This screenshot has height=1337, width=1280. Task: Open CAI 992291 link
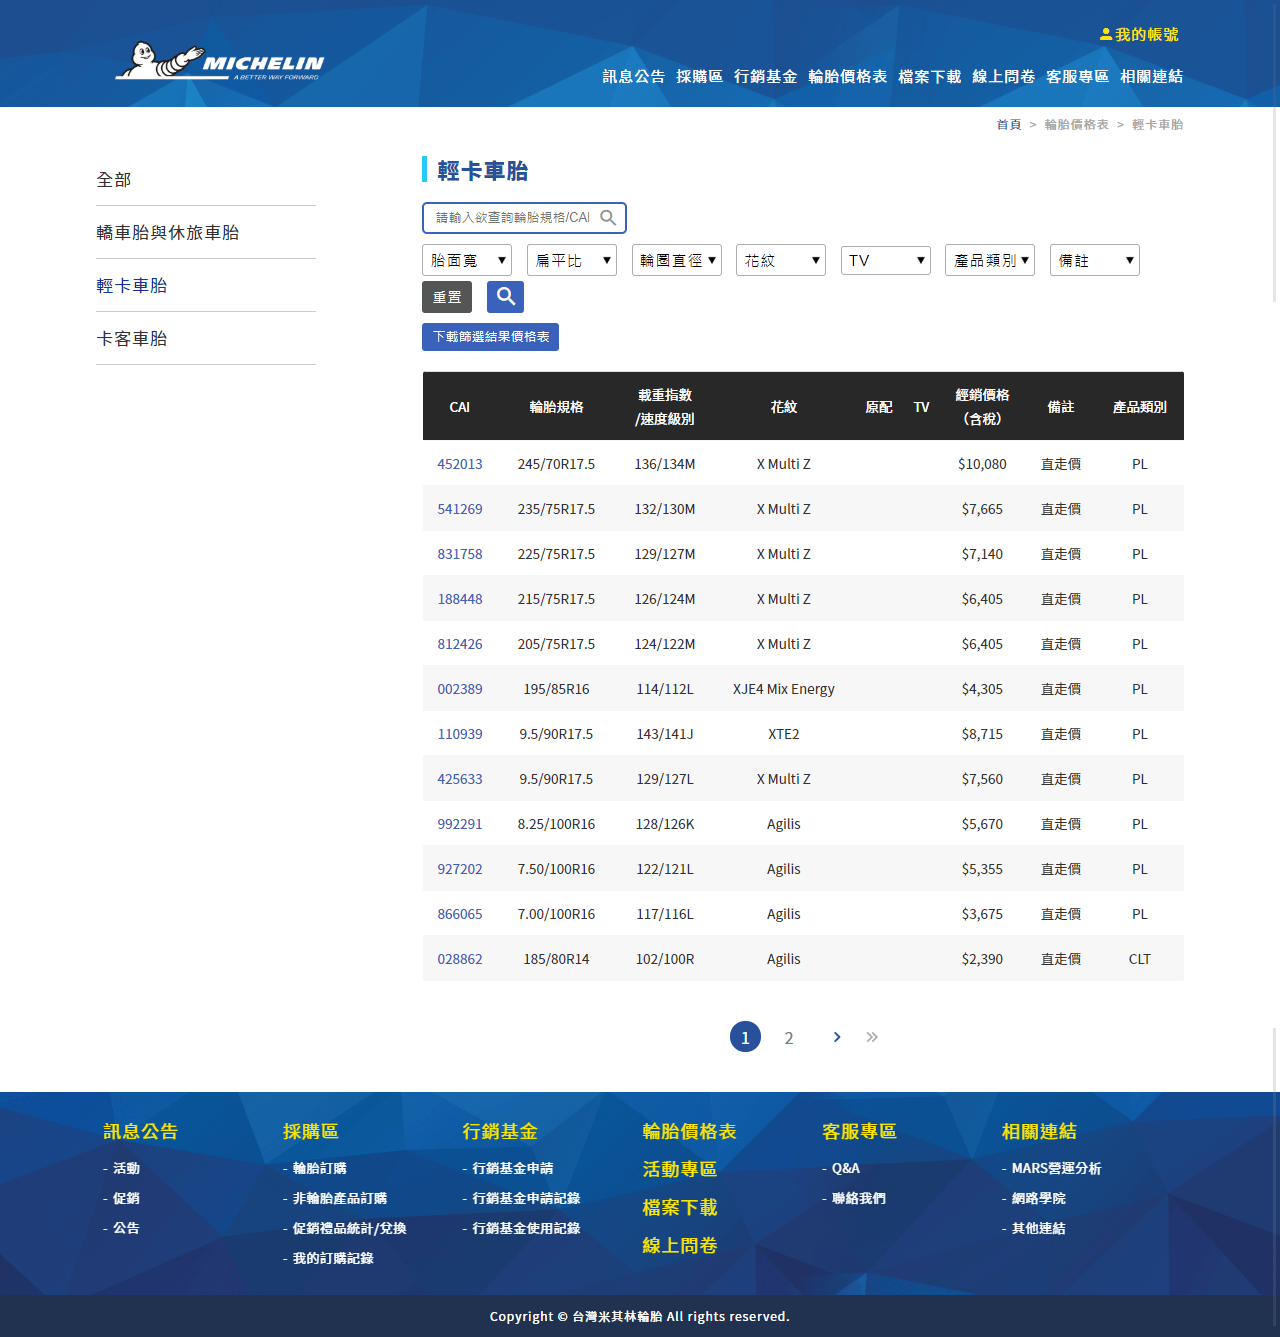pyautogui.click(x=460, y=824)
